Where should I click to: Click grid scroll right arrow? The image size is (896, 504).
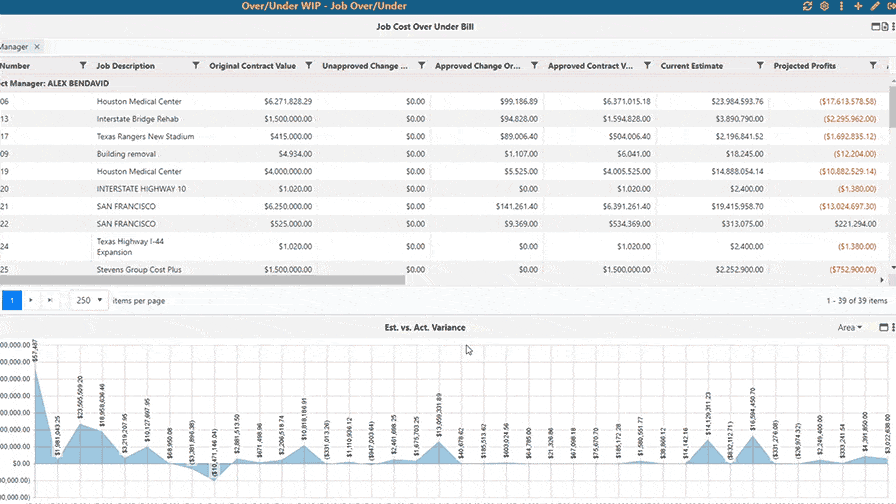click(882, 280)
